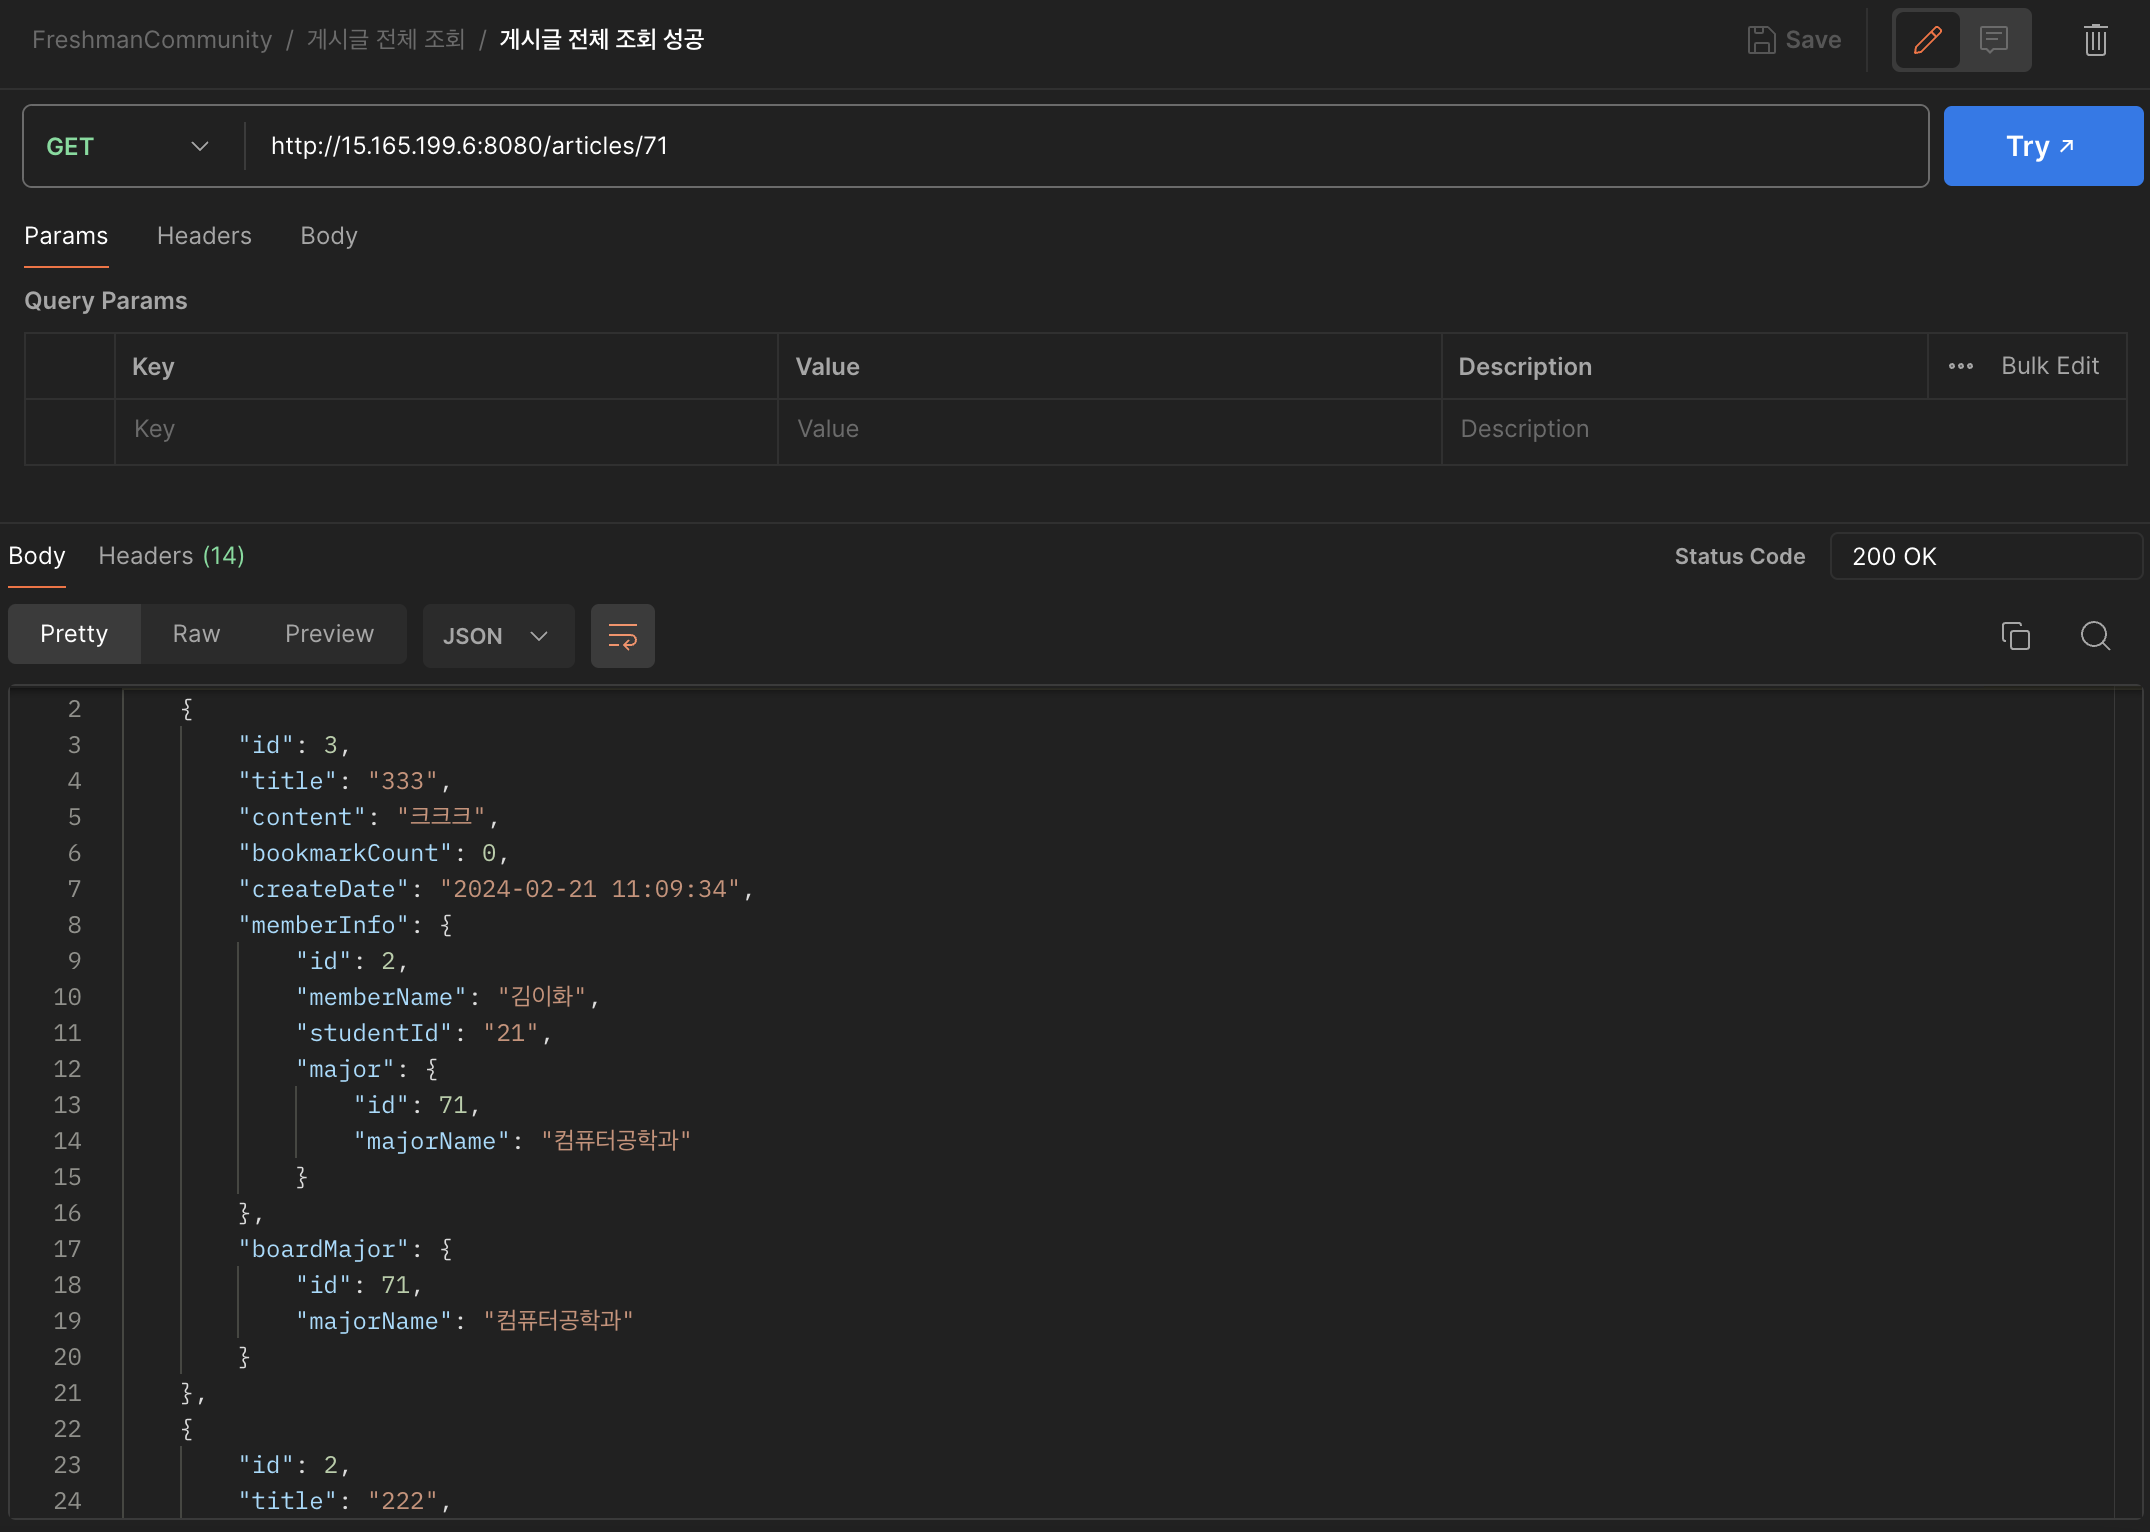The width and height of the screenshot is (2150, 1532).
Task: Delete example with the trash icon
Action: point(2095,40)
